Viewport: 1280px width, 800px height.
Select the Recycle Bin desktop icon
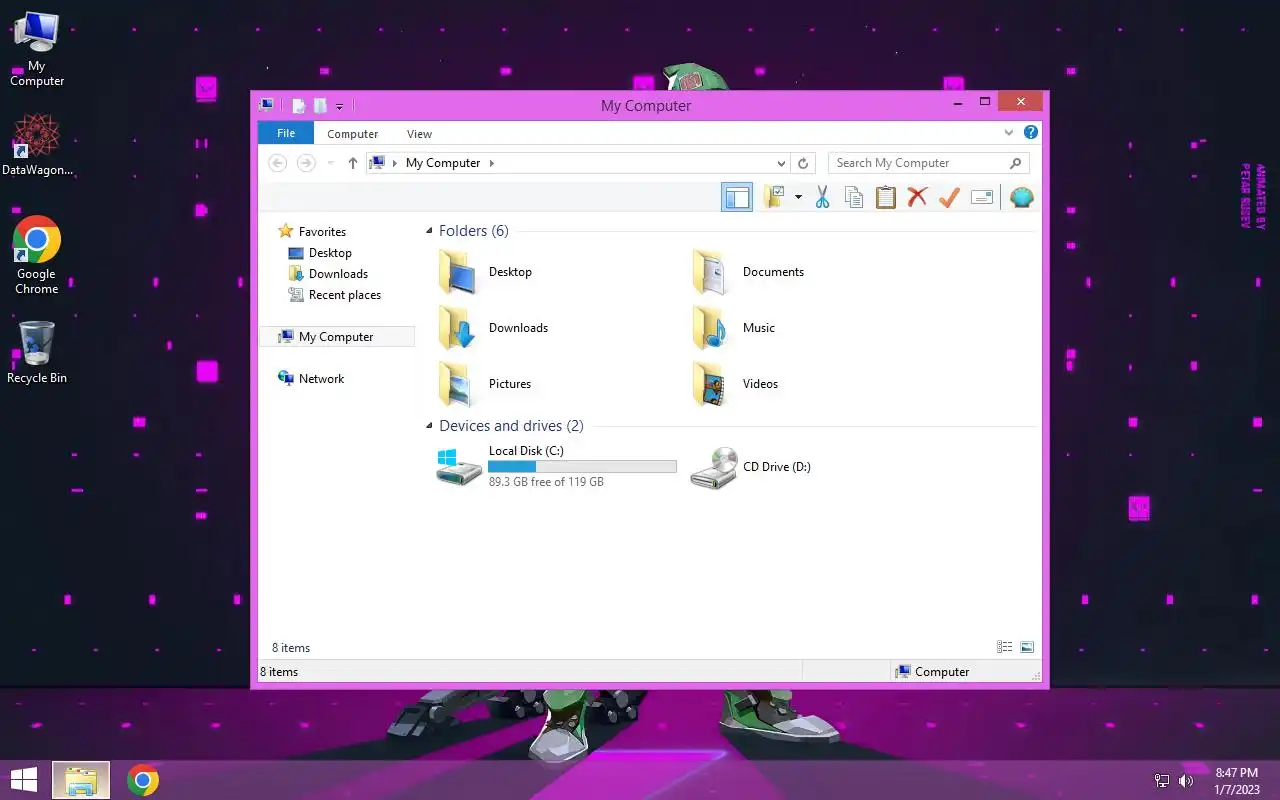coord(37,352)
